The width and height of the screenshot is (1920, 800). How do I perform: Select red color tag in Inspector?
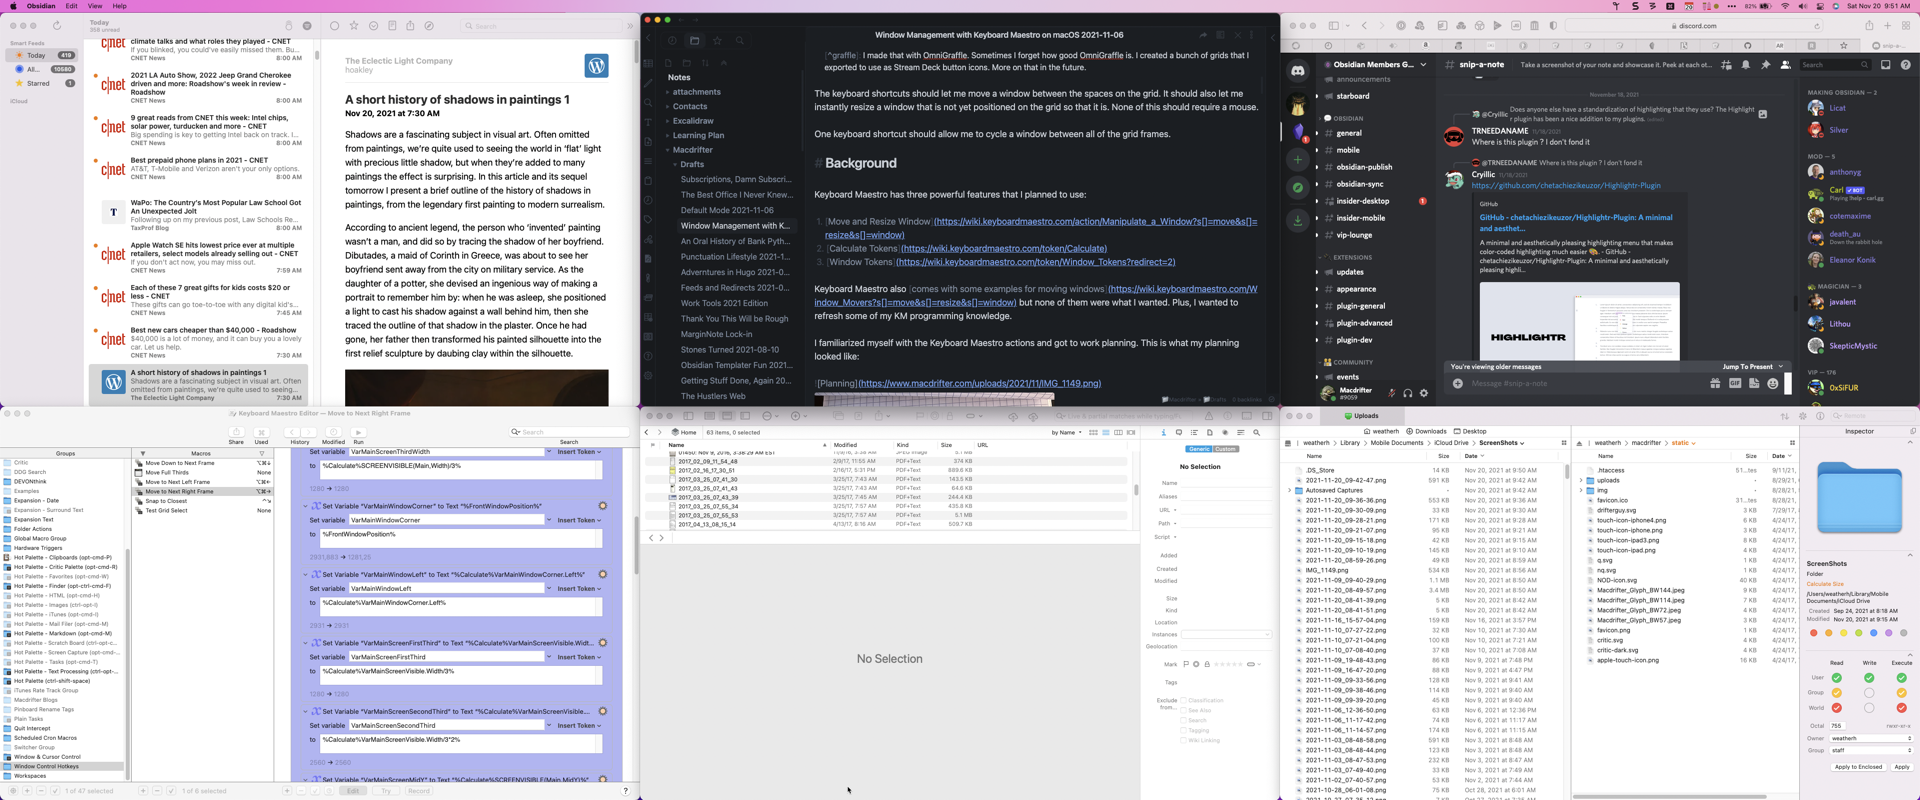coord(1814,633)
